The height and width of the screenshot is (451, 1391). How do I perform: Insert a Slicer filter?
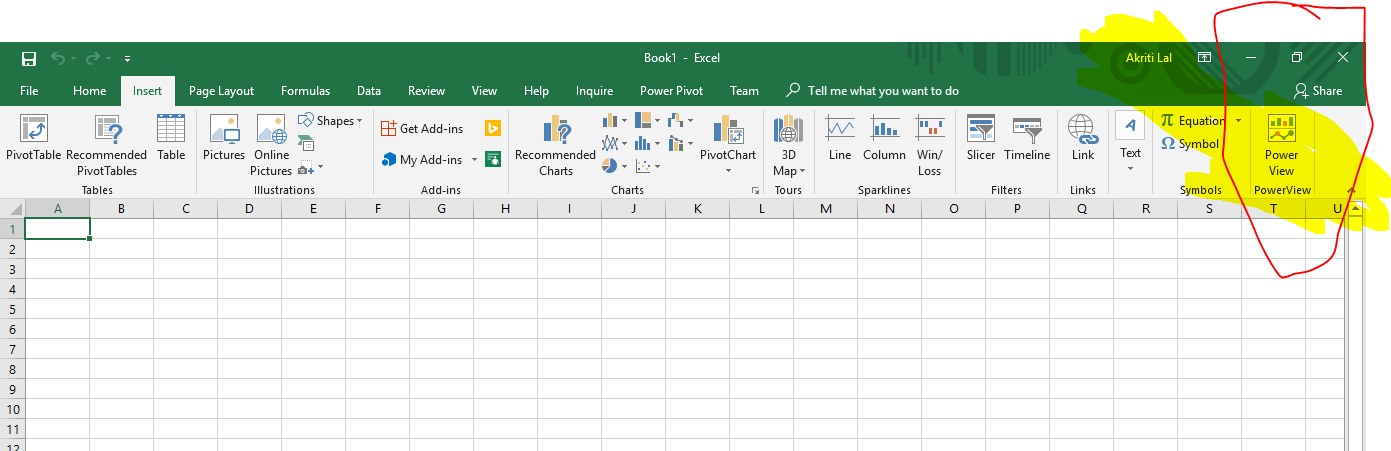click(981, 139)
